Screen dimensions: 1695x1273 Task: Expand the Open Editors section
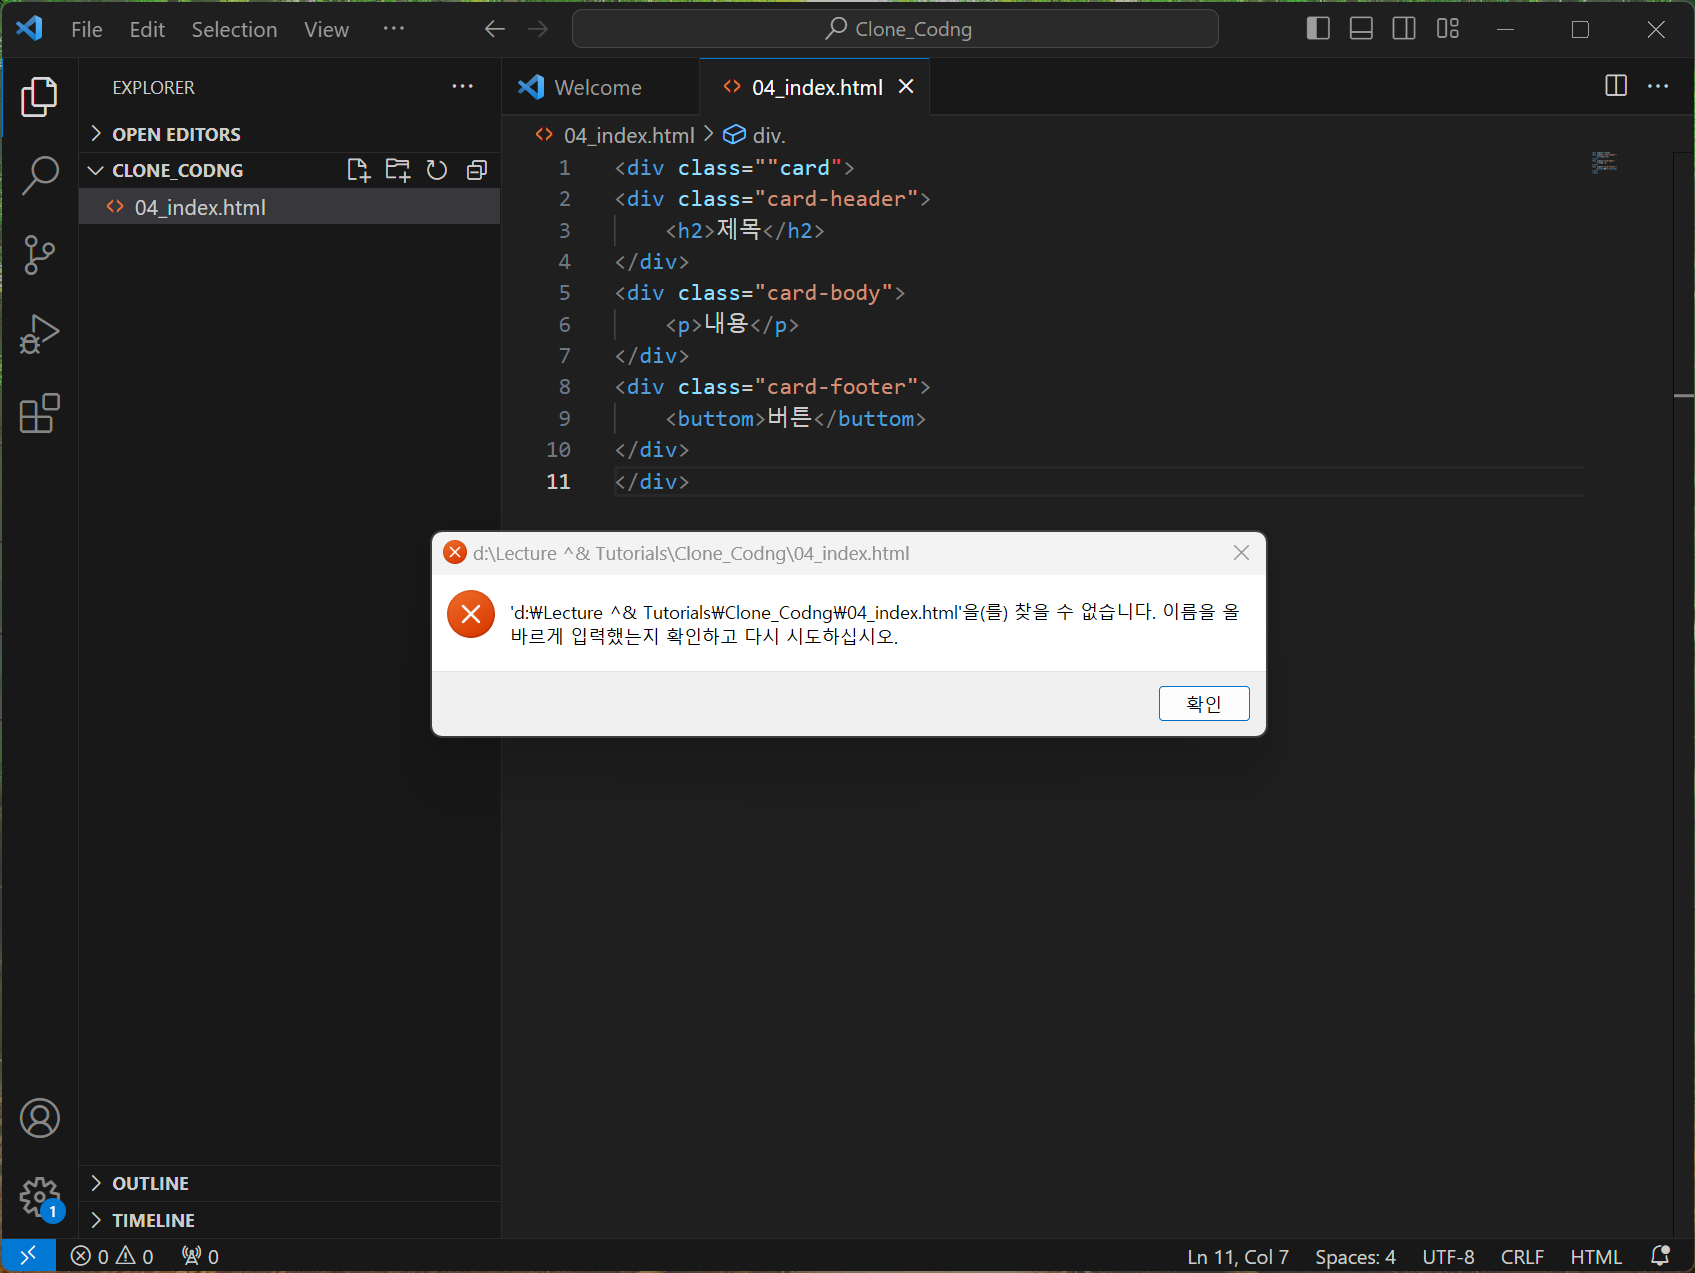point(290,134)
